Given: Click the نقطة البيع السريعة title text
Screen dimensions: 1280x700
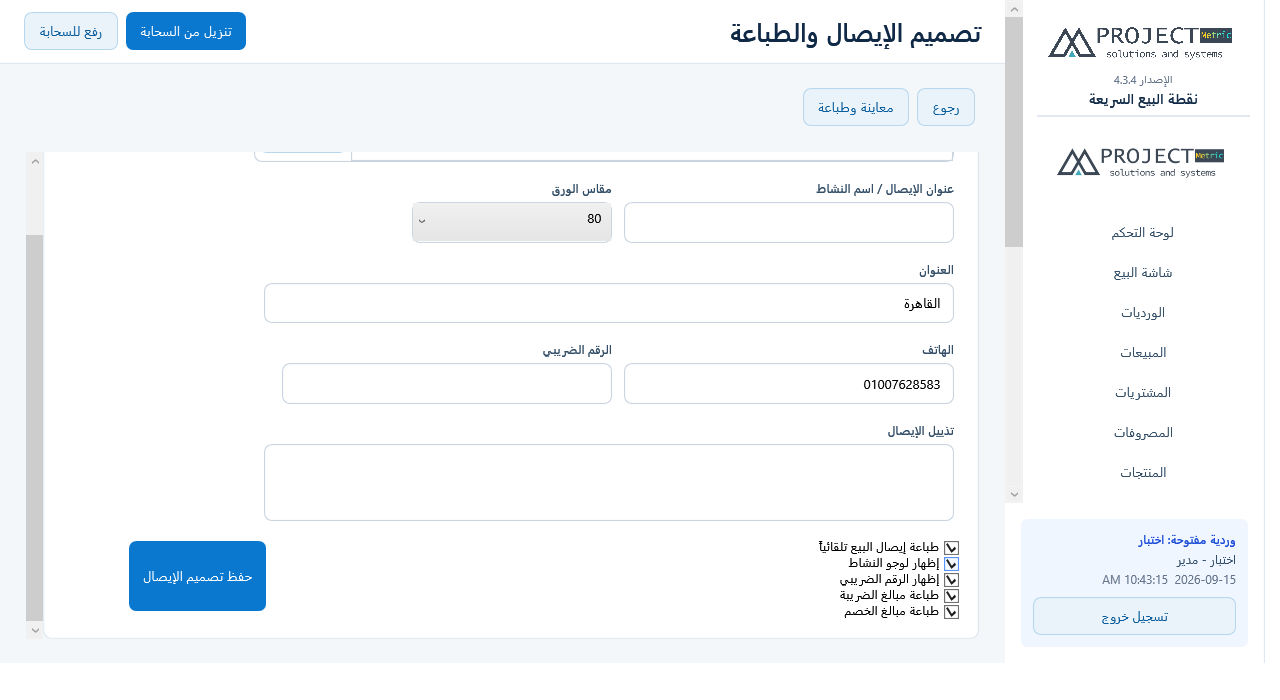Looking at the screenshot, I should 1143,99.
